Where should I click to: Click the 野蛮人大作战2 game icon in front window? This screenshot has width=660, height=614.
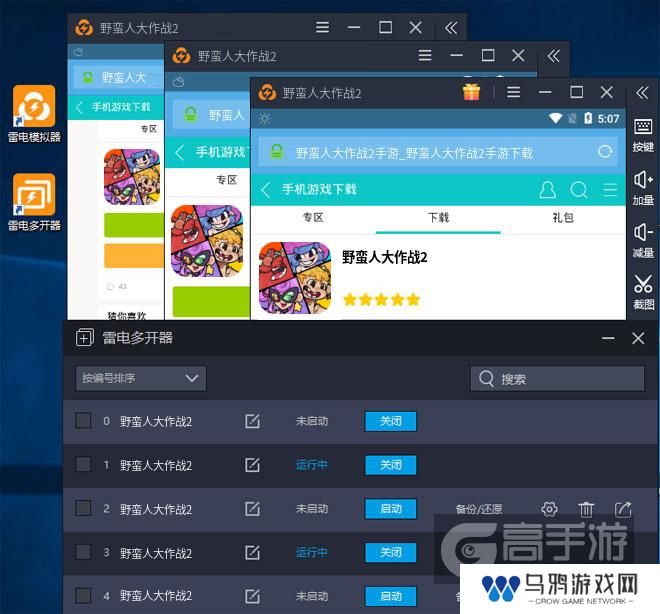click(295, 278)
